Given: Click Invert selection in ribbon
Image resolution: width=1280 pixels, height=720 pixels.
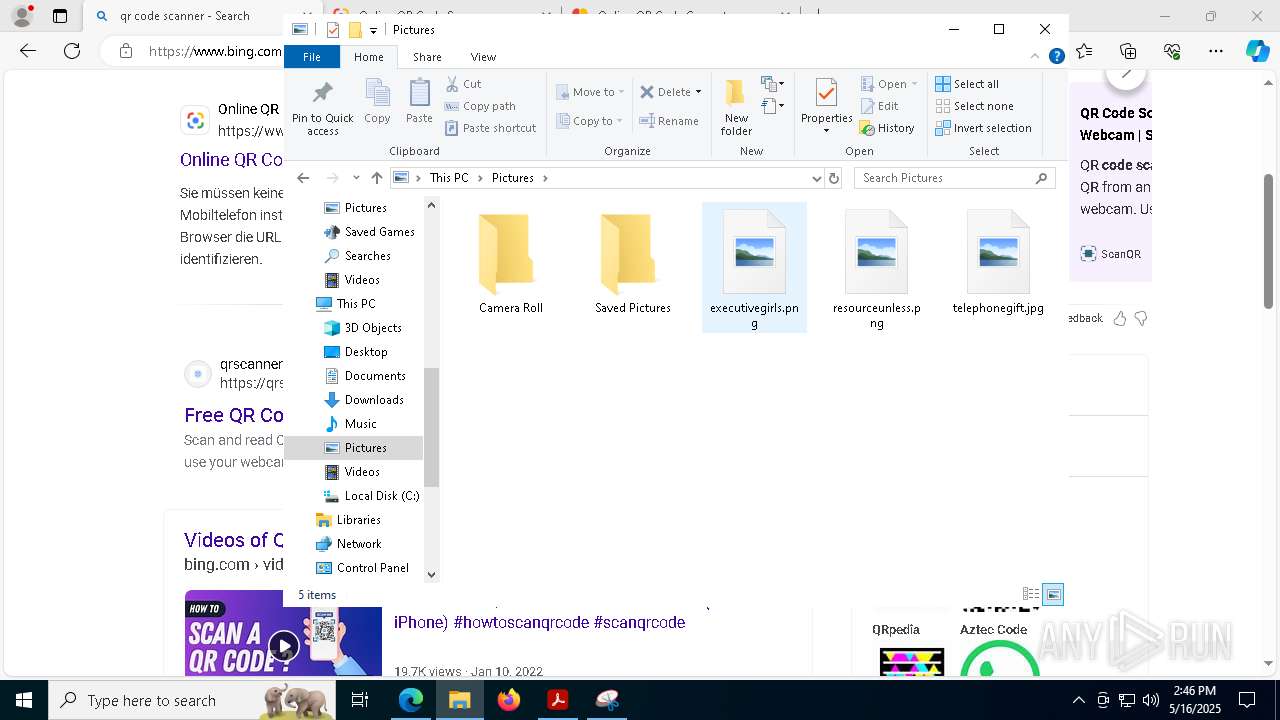Looking at the screenshot, I should [983, 128].
